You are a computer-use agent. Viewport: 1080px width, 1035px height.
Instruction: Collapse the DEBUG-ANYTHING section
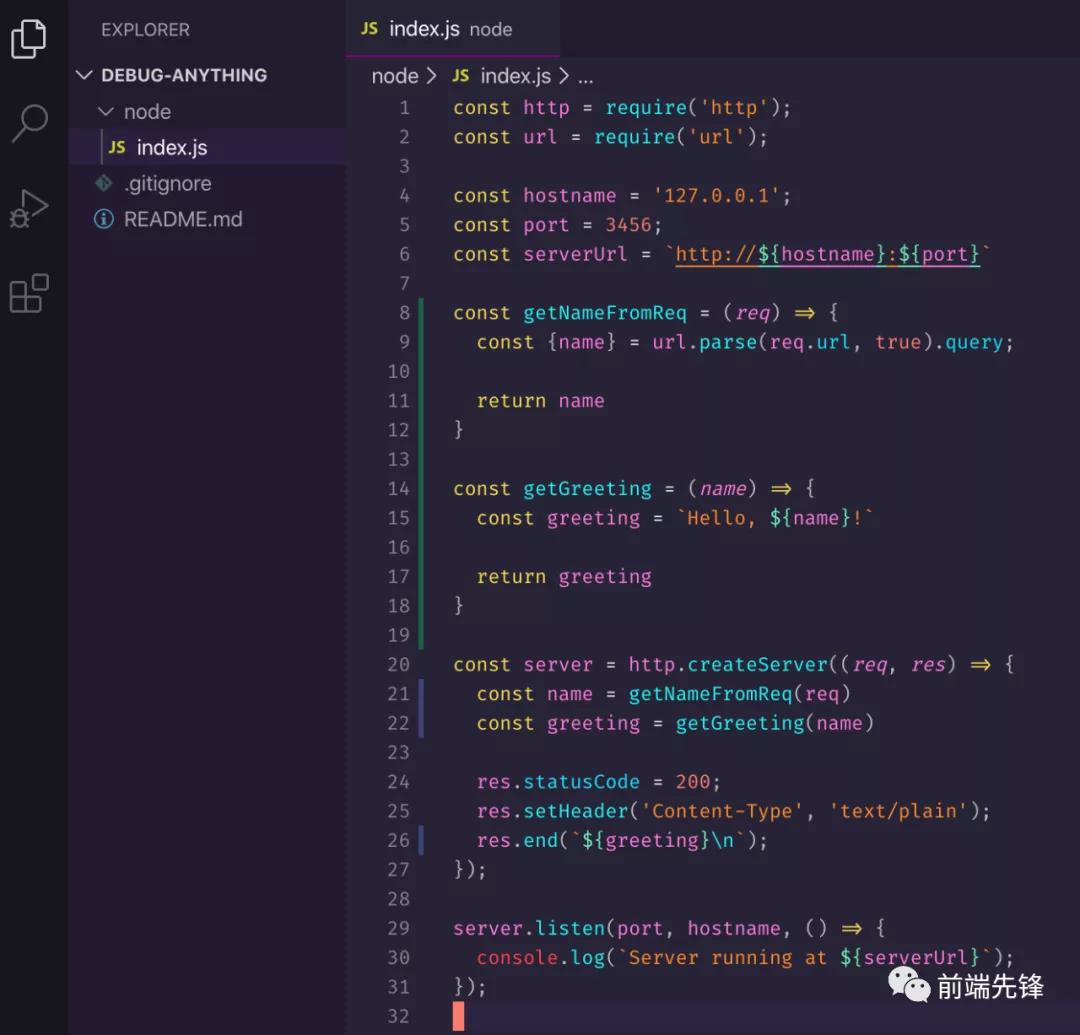[x=84, y=75]
